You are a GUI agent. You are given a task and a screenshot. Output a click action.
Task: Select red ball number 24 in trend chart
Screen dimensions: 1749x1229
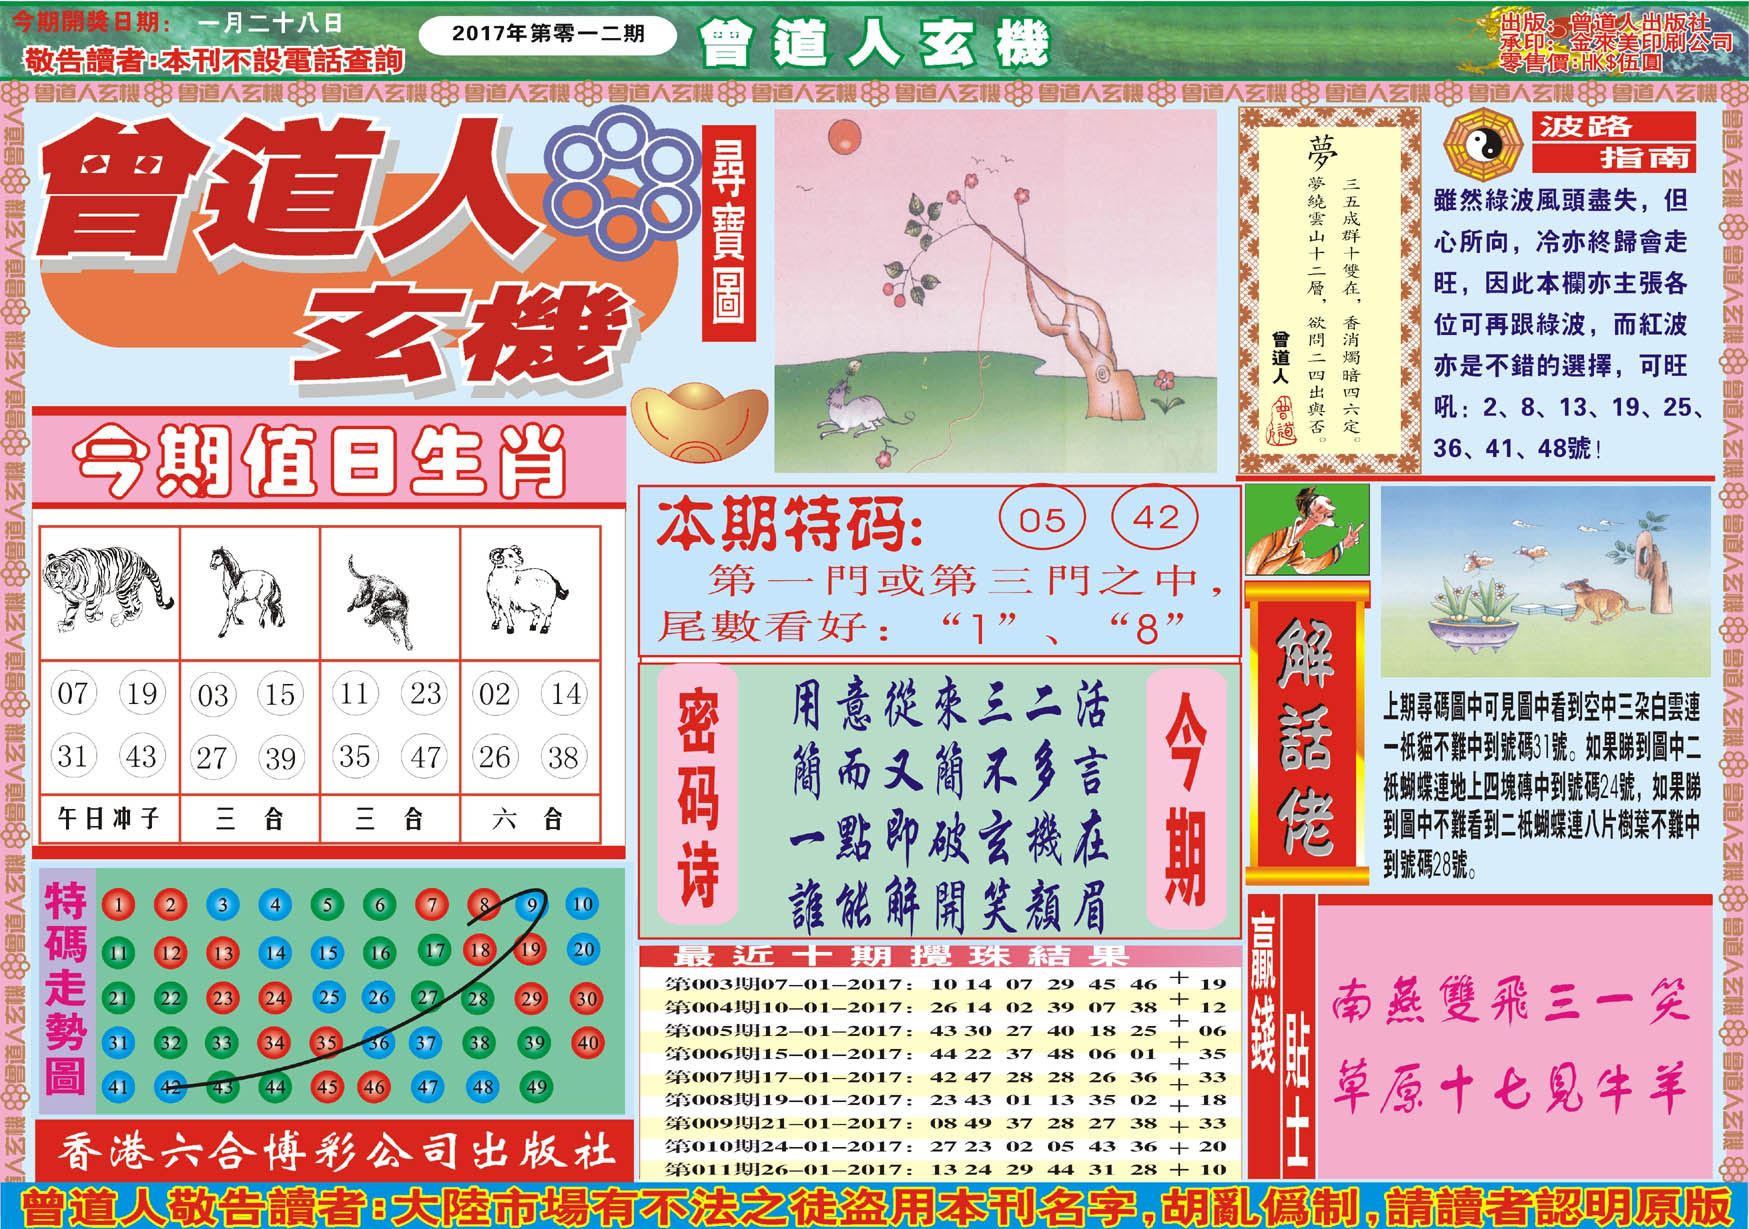(x=274, y=998)
